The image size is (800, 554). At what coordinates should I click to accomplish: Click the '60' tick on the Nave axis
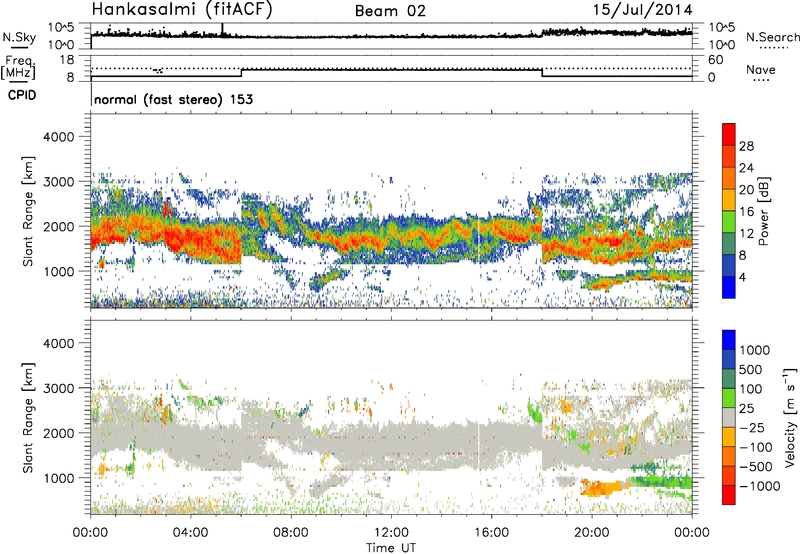pyautogui.click(x=715, y=60)
